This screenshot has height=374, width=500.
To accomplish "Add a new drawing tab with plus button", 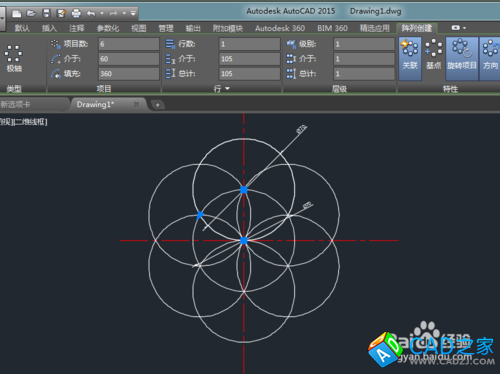I will coord(157,105).
